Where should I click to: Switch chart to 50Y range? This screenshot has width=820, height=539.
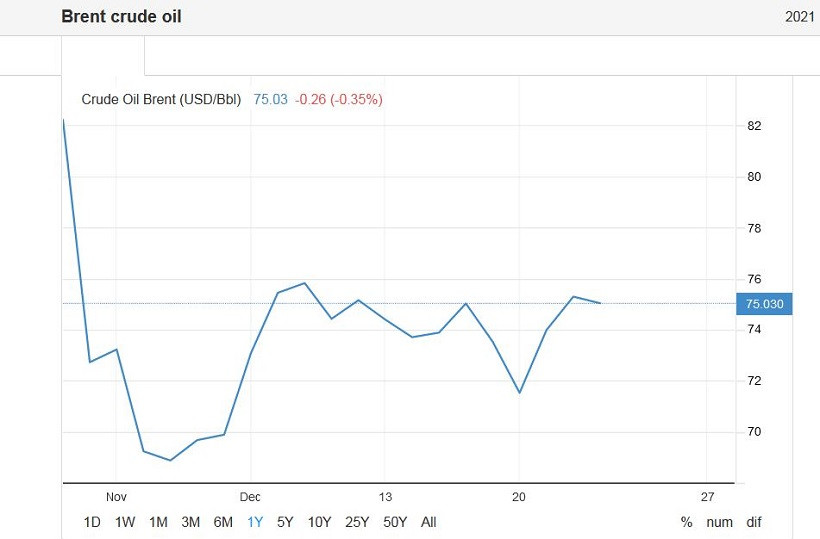[x=395, y=522]
